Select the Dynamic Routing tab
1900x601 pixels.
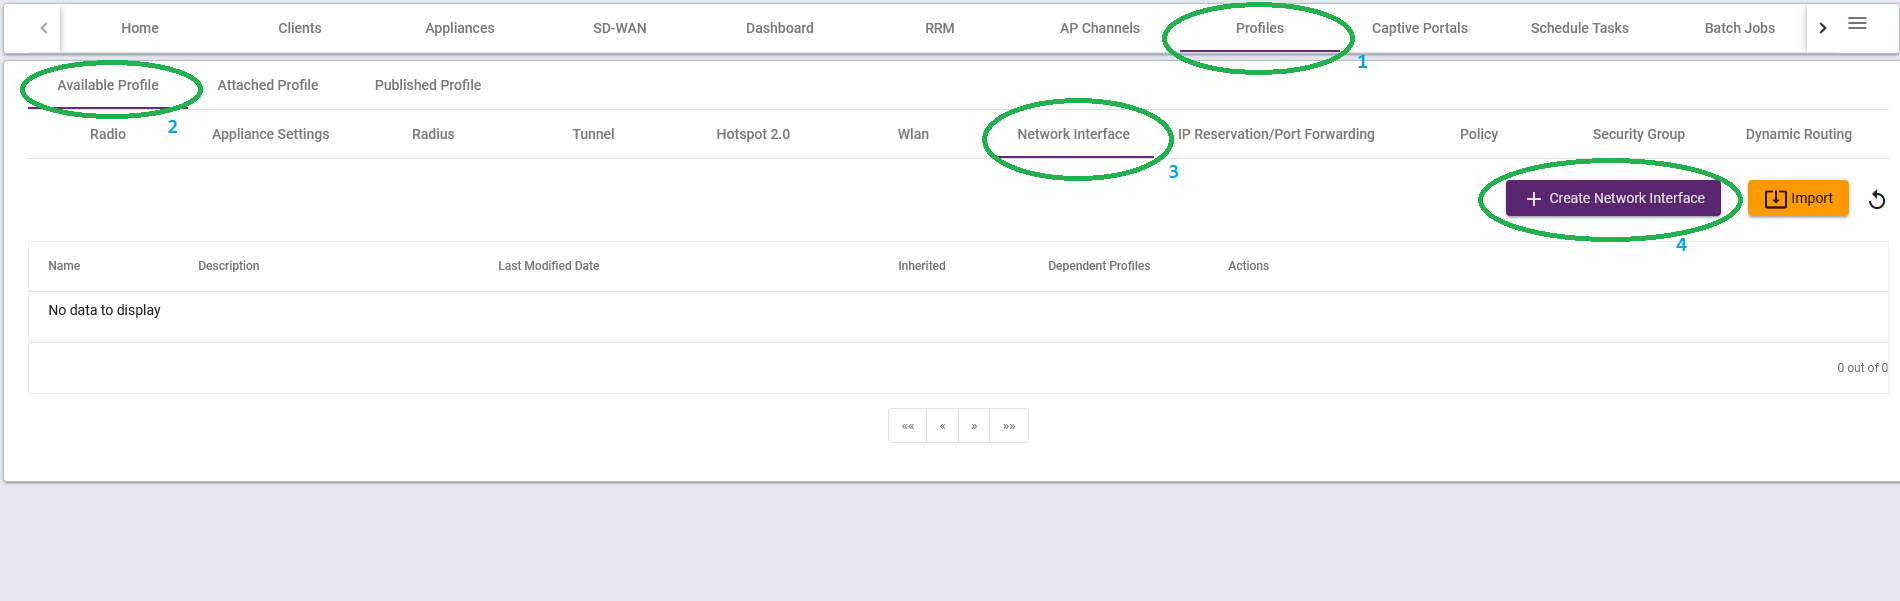pos(1799,134)
